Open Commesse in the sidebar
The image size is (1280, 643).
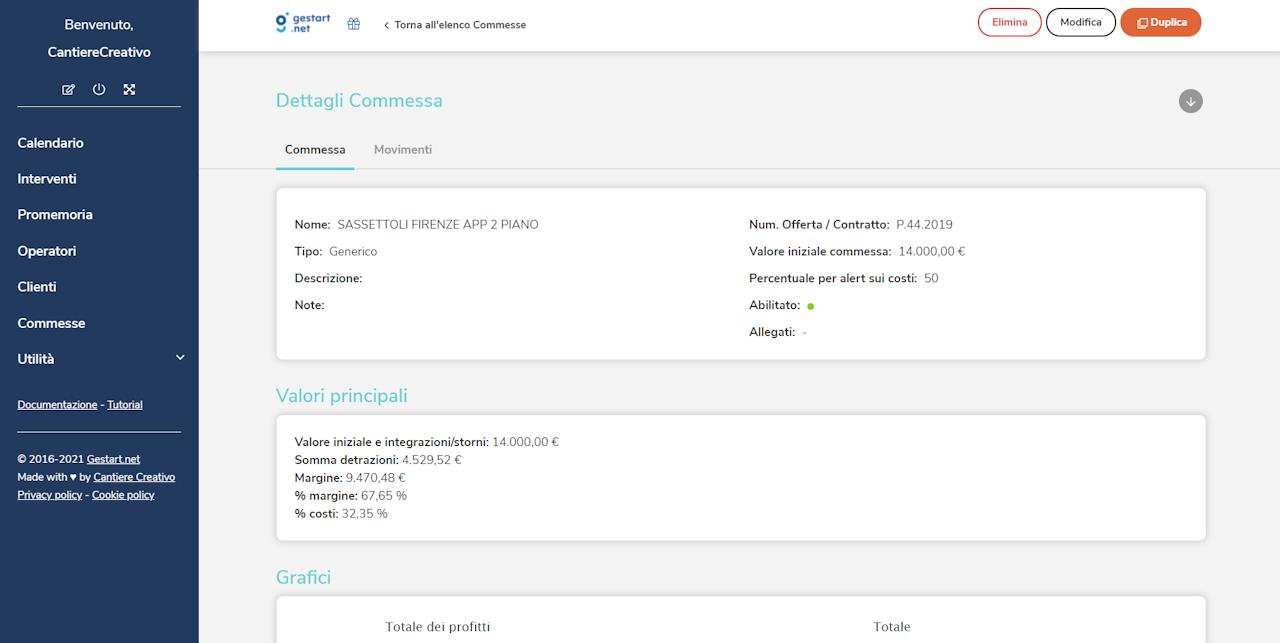tap(51, 323)
